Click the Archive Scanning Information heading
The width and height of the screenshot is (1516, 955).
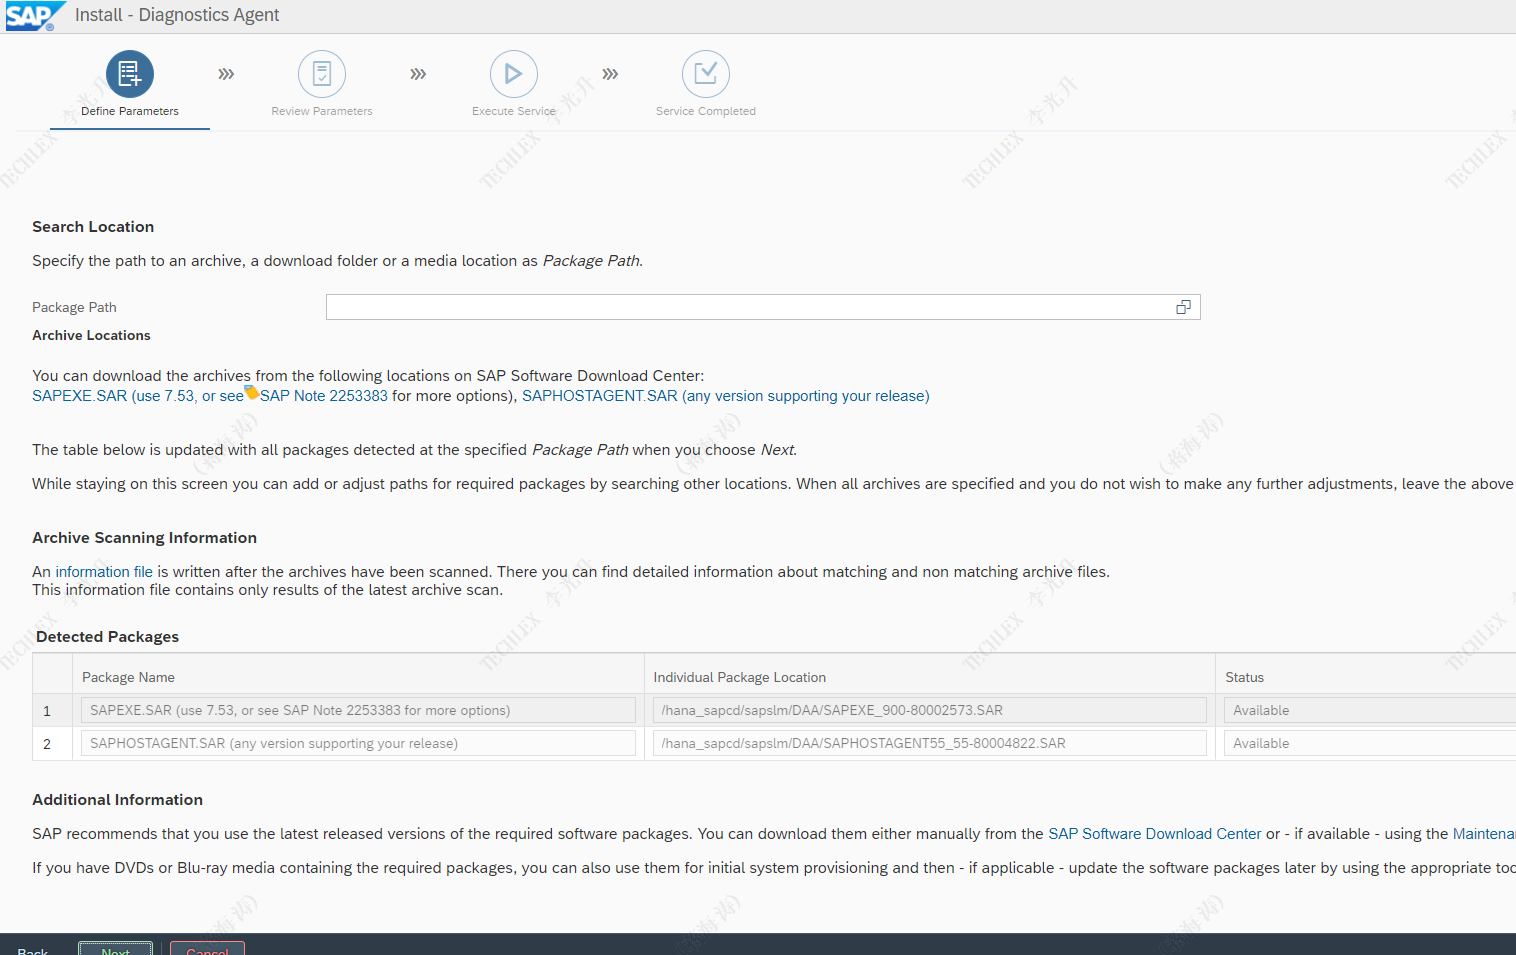[144, 538]
